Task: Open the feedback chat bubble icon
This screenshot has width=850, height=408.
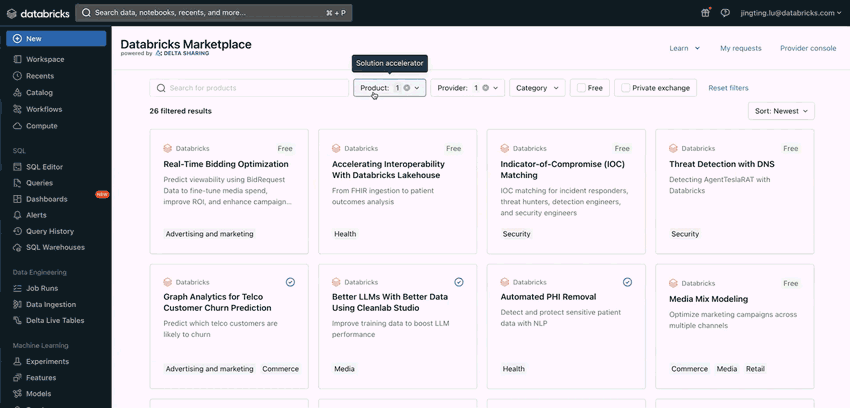Action: pos(724,13)
